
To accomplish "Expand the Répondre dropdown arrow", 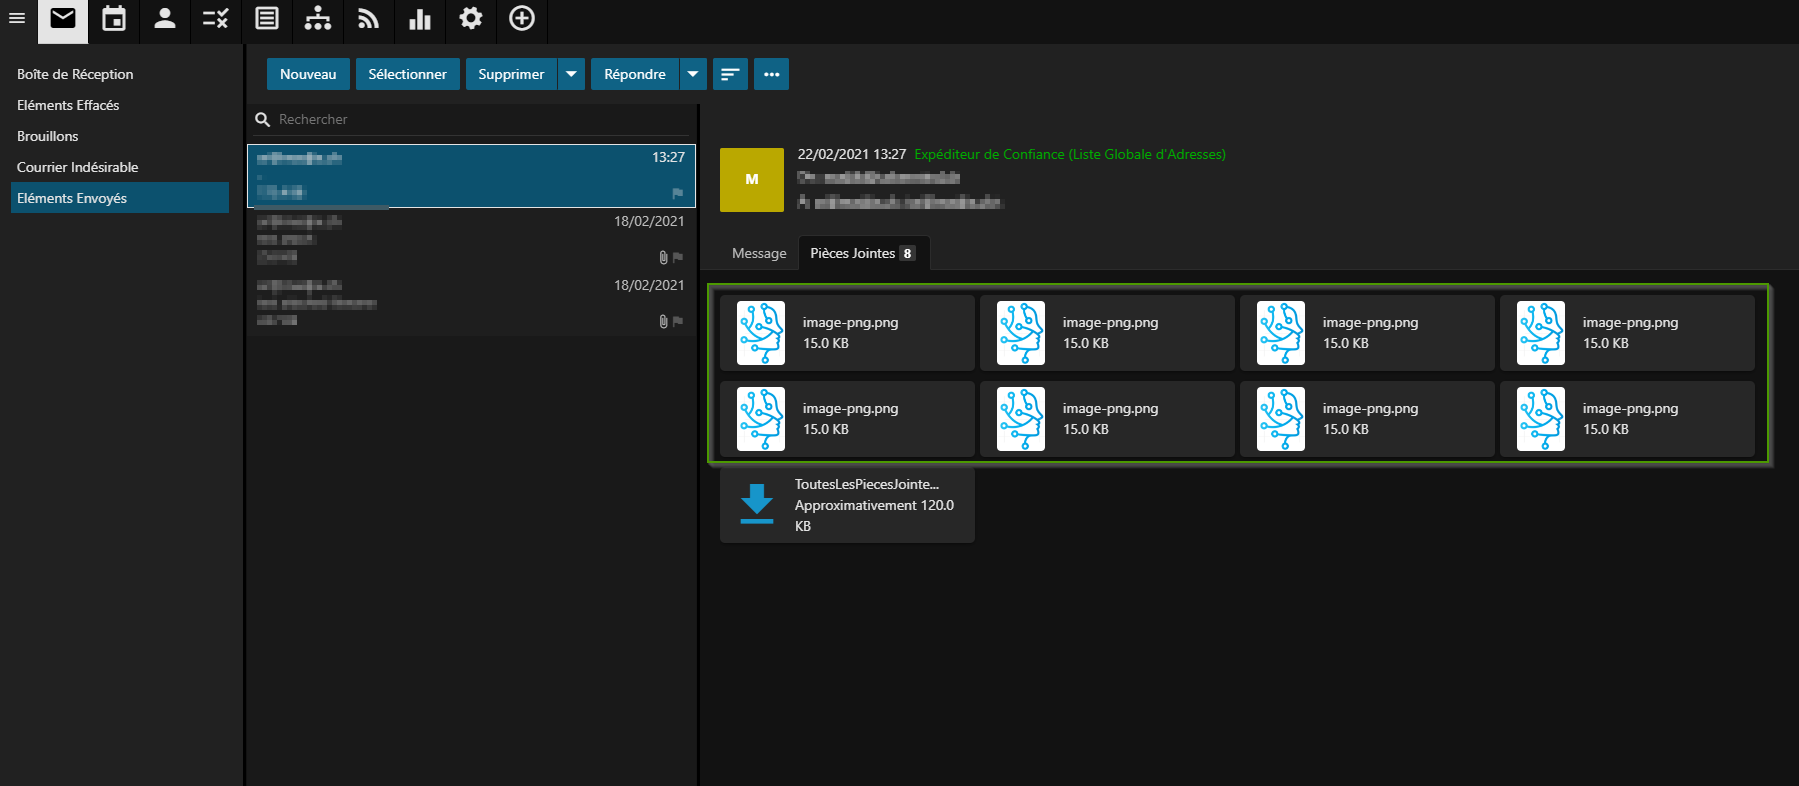I will pos(693,74).
